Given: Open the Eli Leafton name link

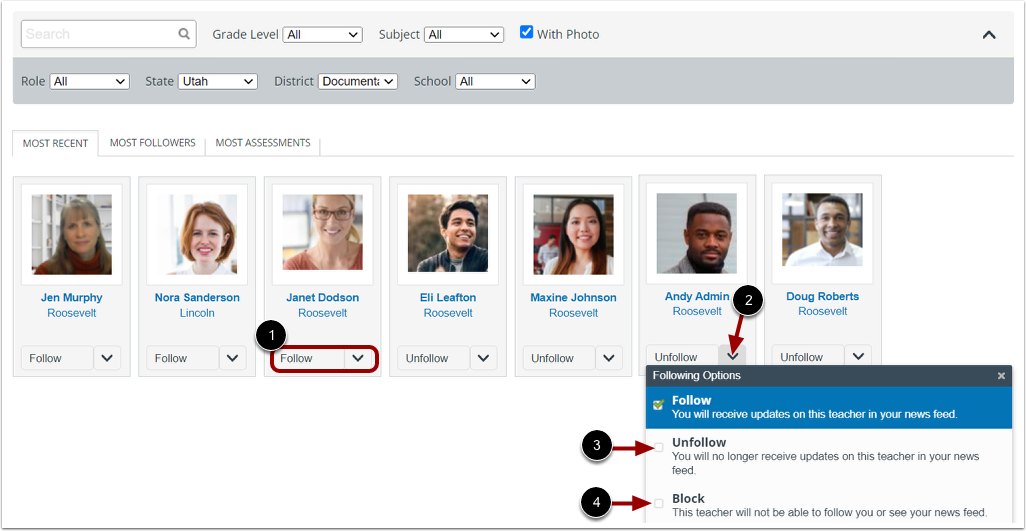Looking at the screenshot, I should tap(448, 298).
